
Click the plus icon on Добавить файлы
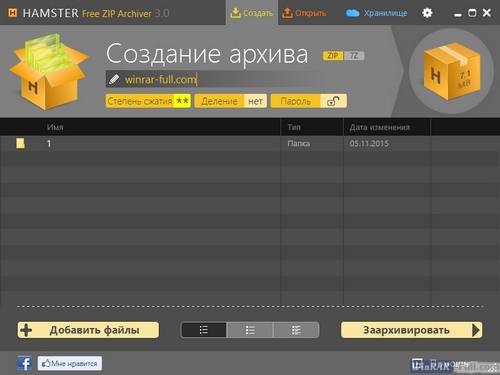tap(26, 330)
